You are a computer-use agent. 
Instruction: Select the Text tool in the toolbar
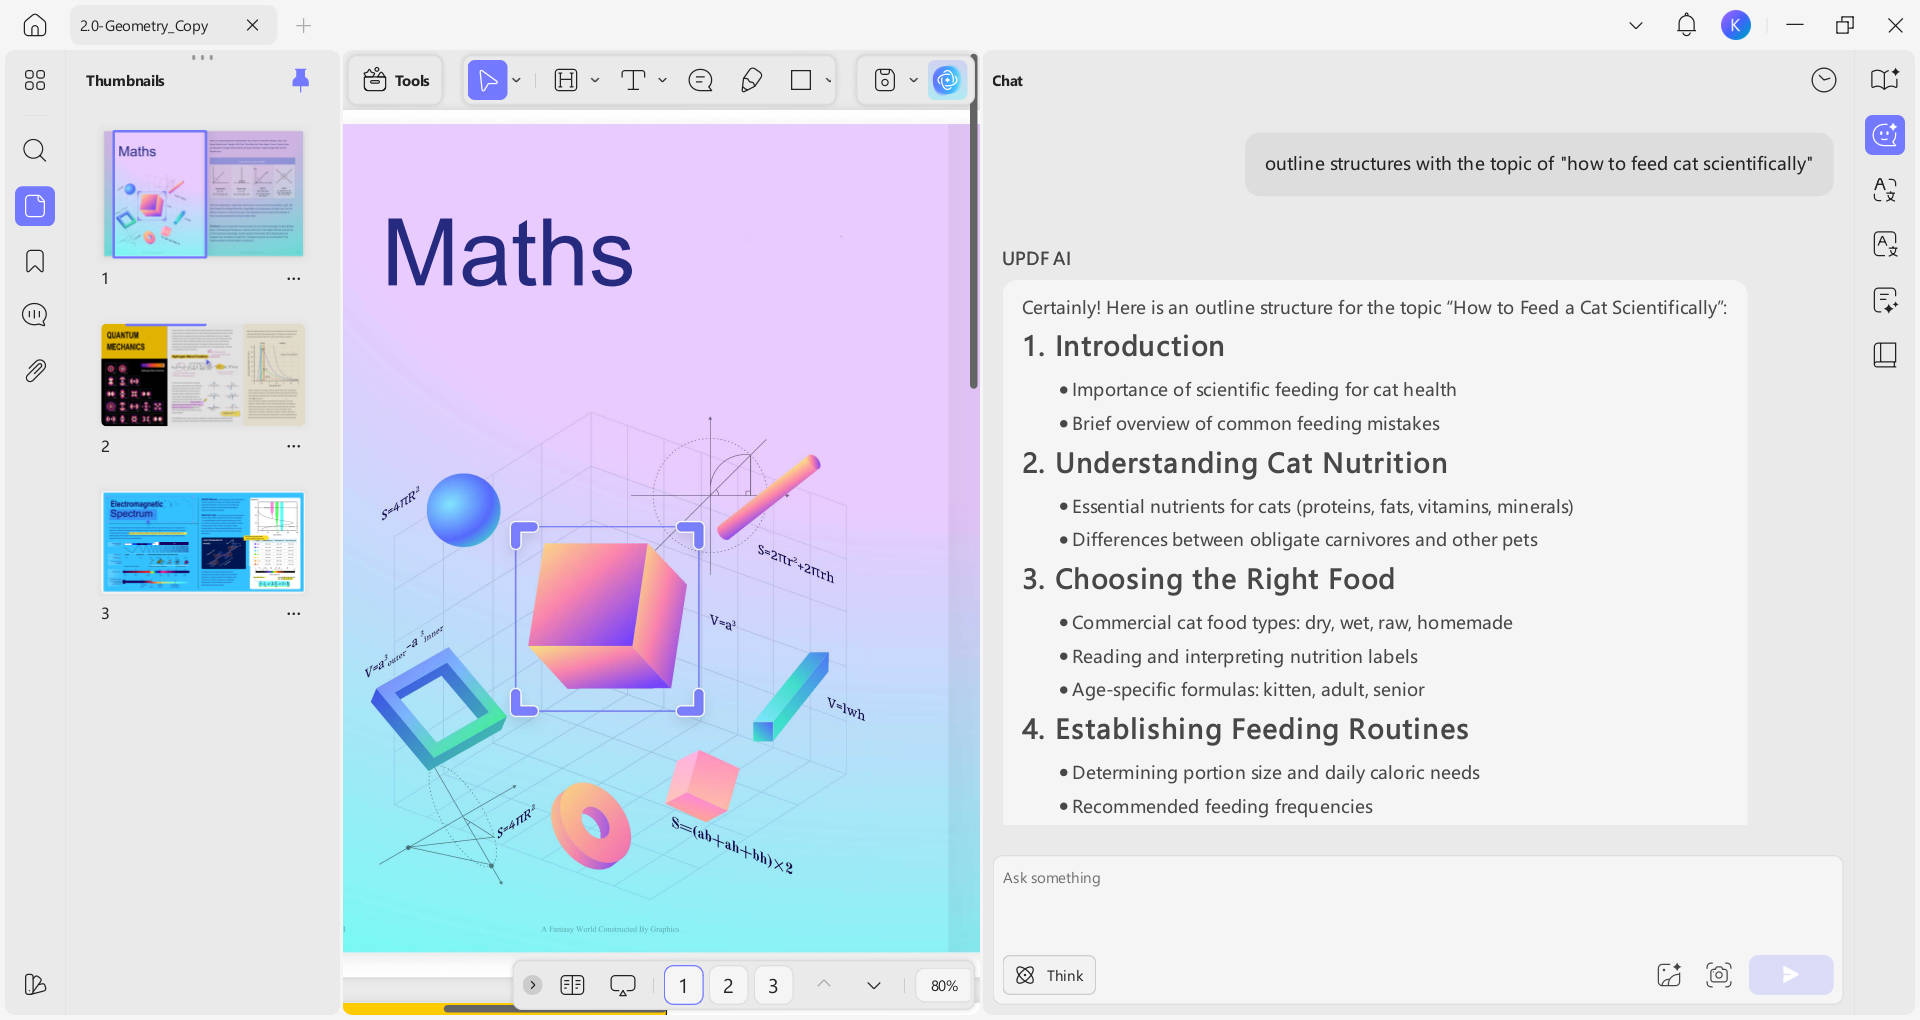tap(634, 80)
